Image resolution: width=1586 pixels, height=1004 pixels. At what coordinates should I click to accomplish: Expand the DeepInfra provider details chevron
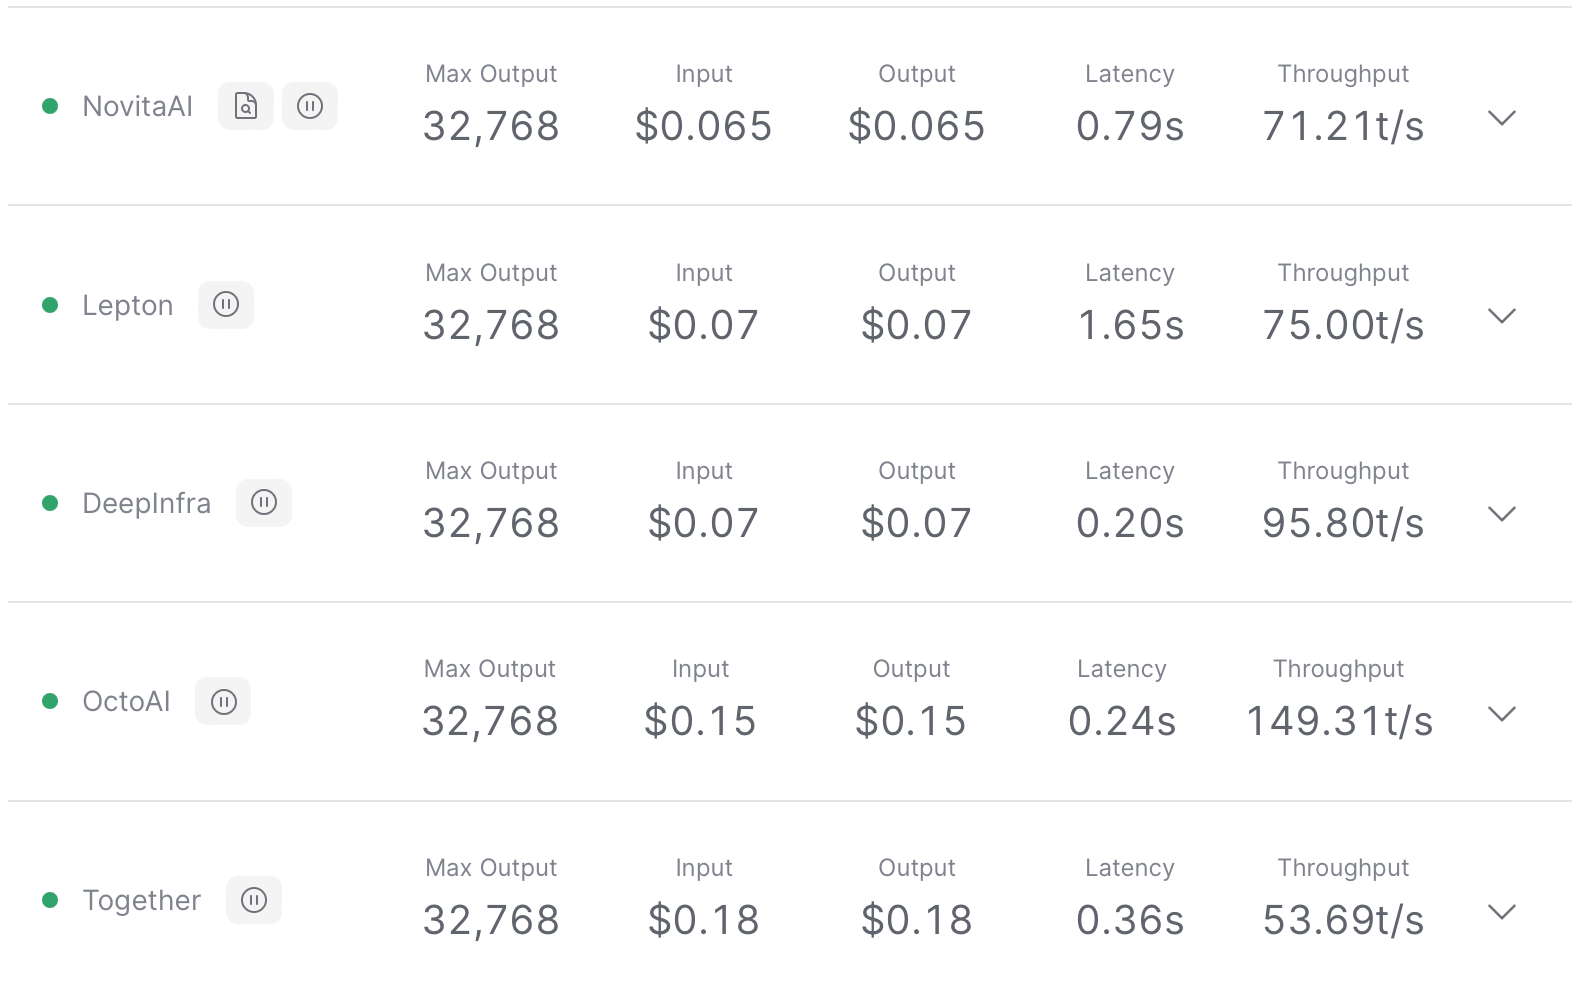click(x=1501, y=514)
